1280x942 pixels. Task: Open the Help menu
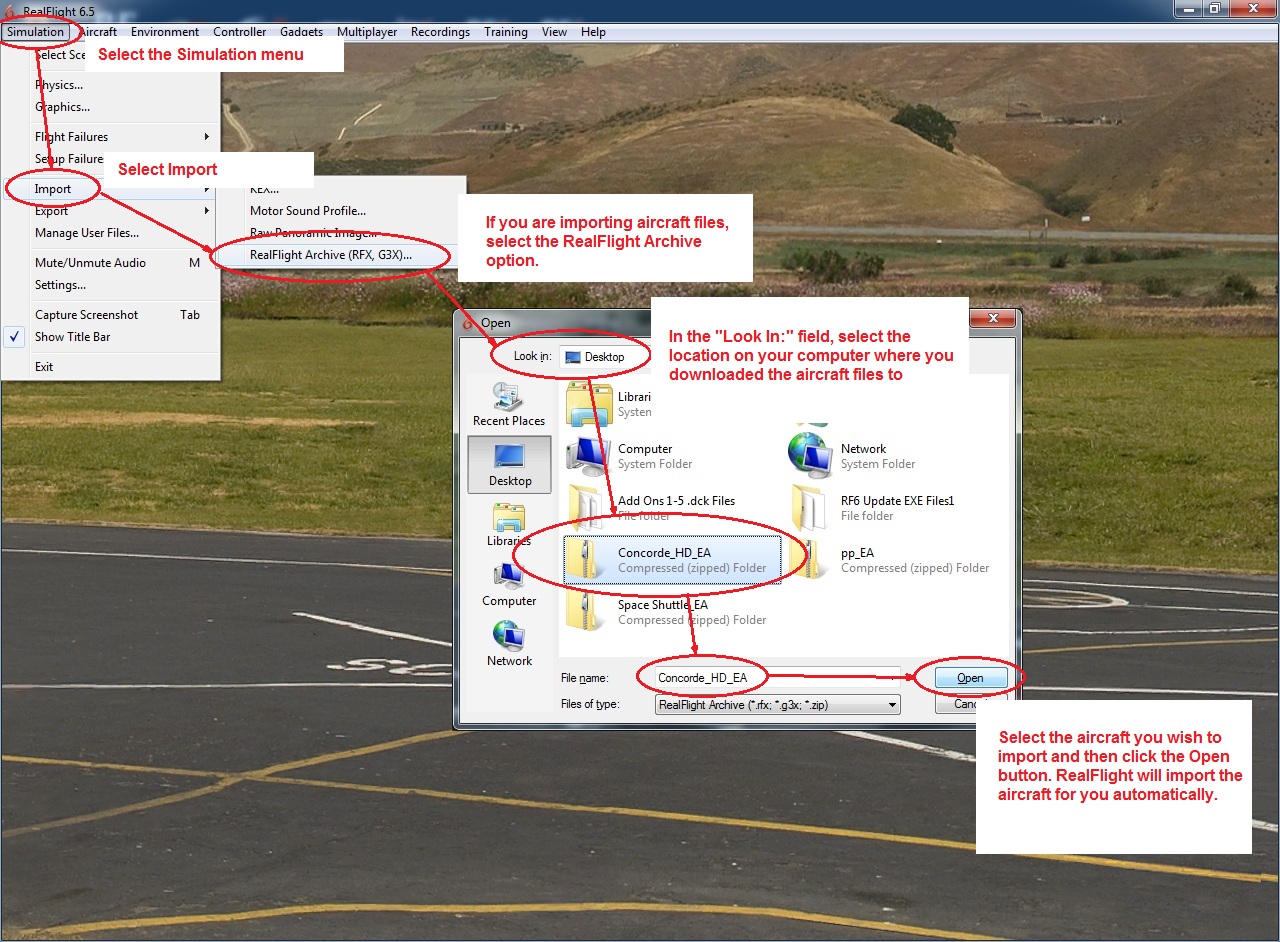tap(593, 32)
